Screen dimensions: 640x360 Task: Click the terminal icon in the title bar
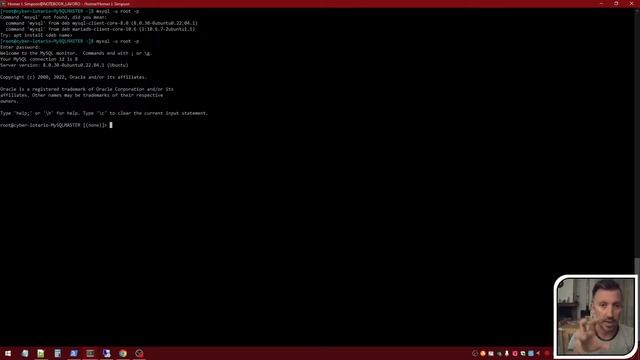(3, 4)
